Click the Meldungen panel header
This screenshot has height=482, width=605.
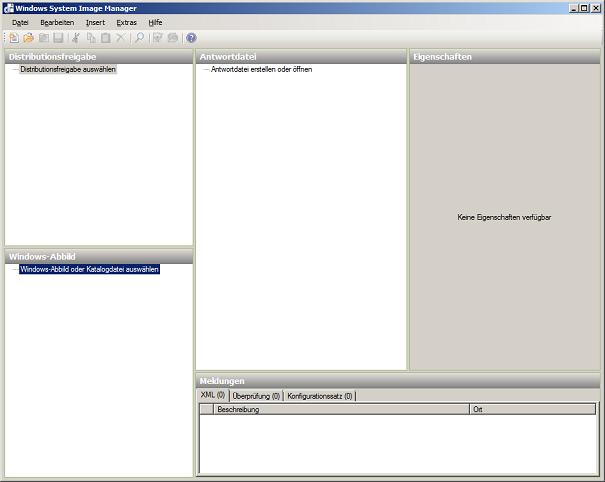(398, 381)
